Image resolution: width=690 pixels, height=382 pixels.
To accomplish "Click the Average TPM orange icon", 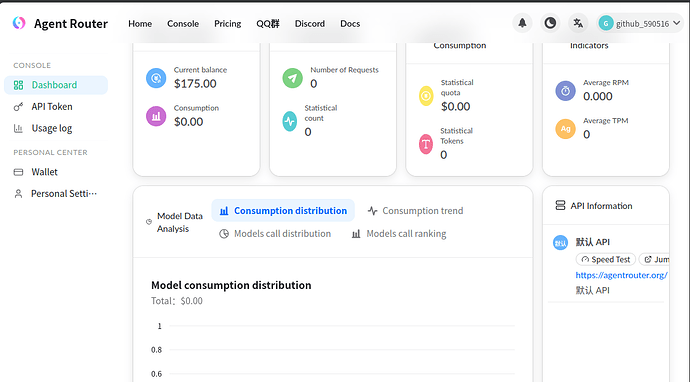I will 565,129.
